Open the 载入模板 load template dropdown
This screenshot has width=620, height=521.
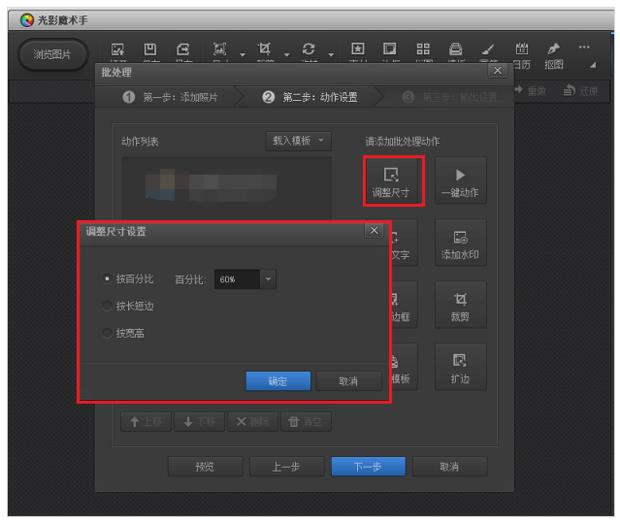298,141
